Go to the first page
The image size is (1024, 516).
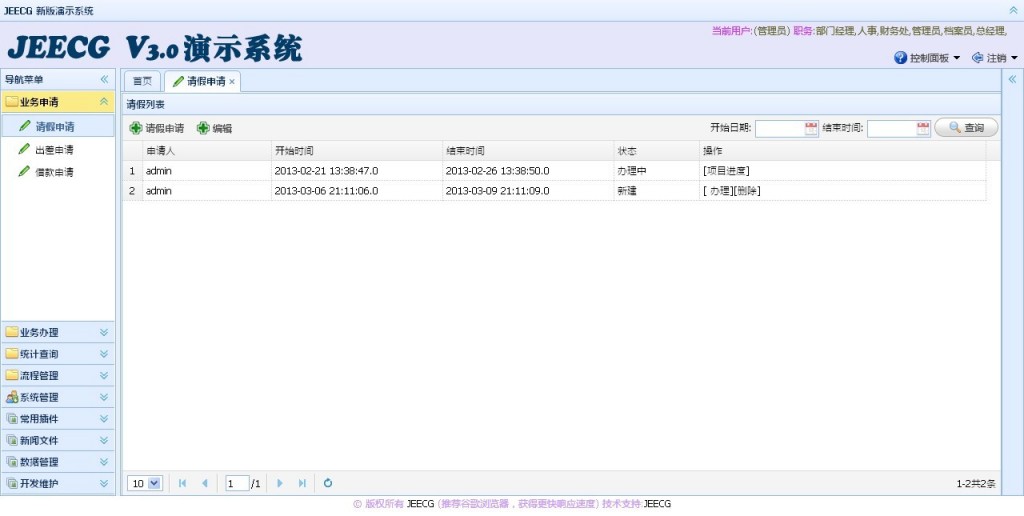coord(182,483)
